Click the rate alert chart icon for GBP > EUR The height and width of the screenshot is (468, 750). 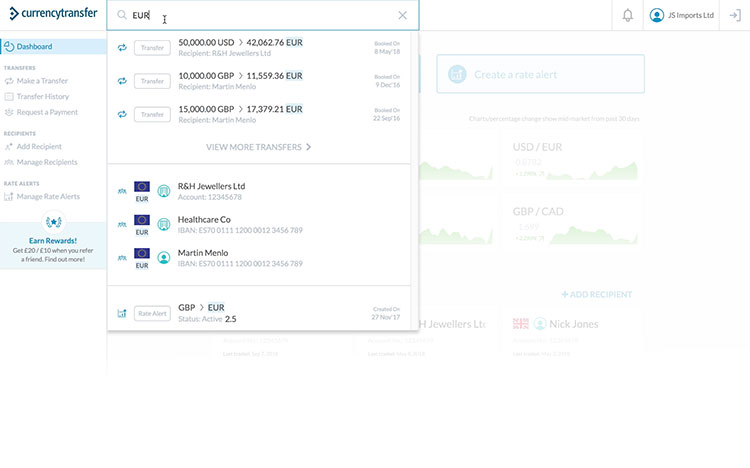pyautogui.click(x=122, y=313)
